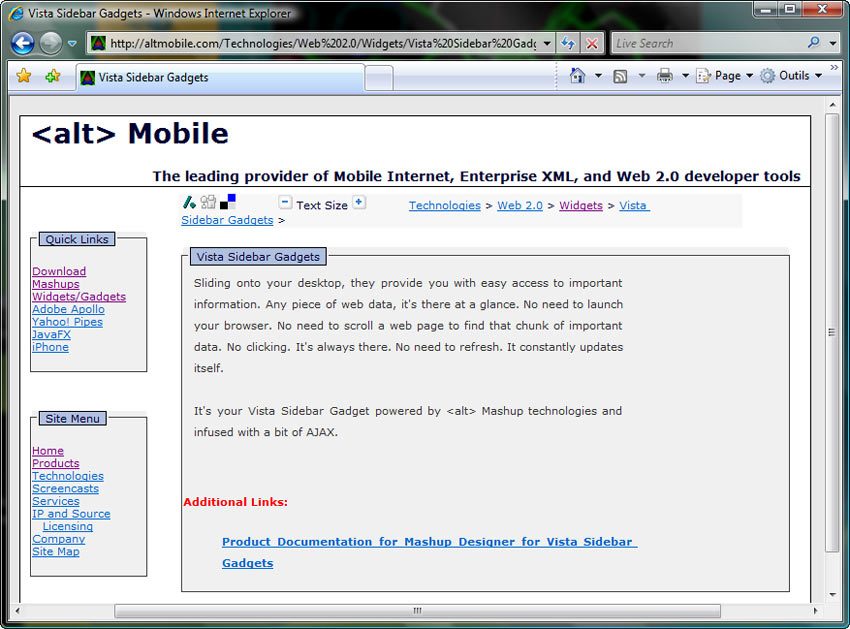Follow the Technologies breadcrumb link
This screenshot has width=850, height=629.
[445, 206]
